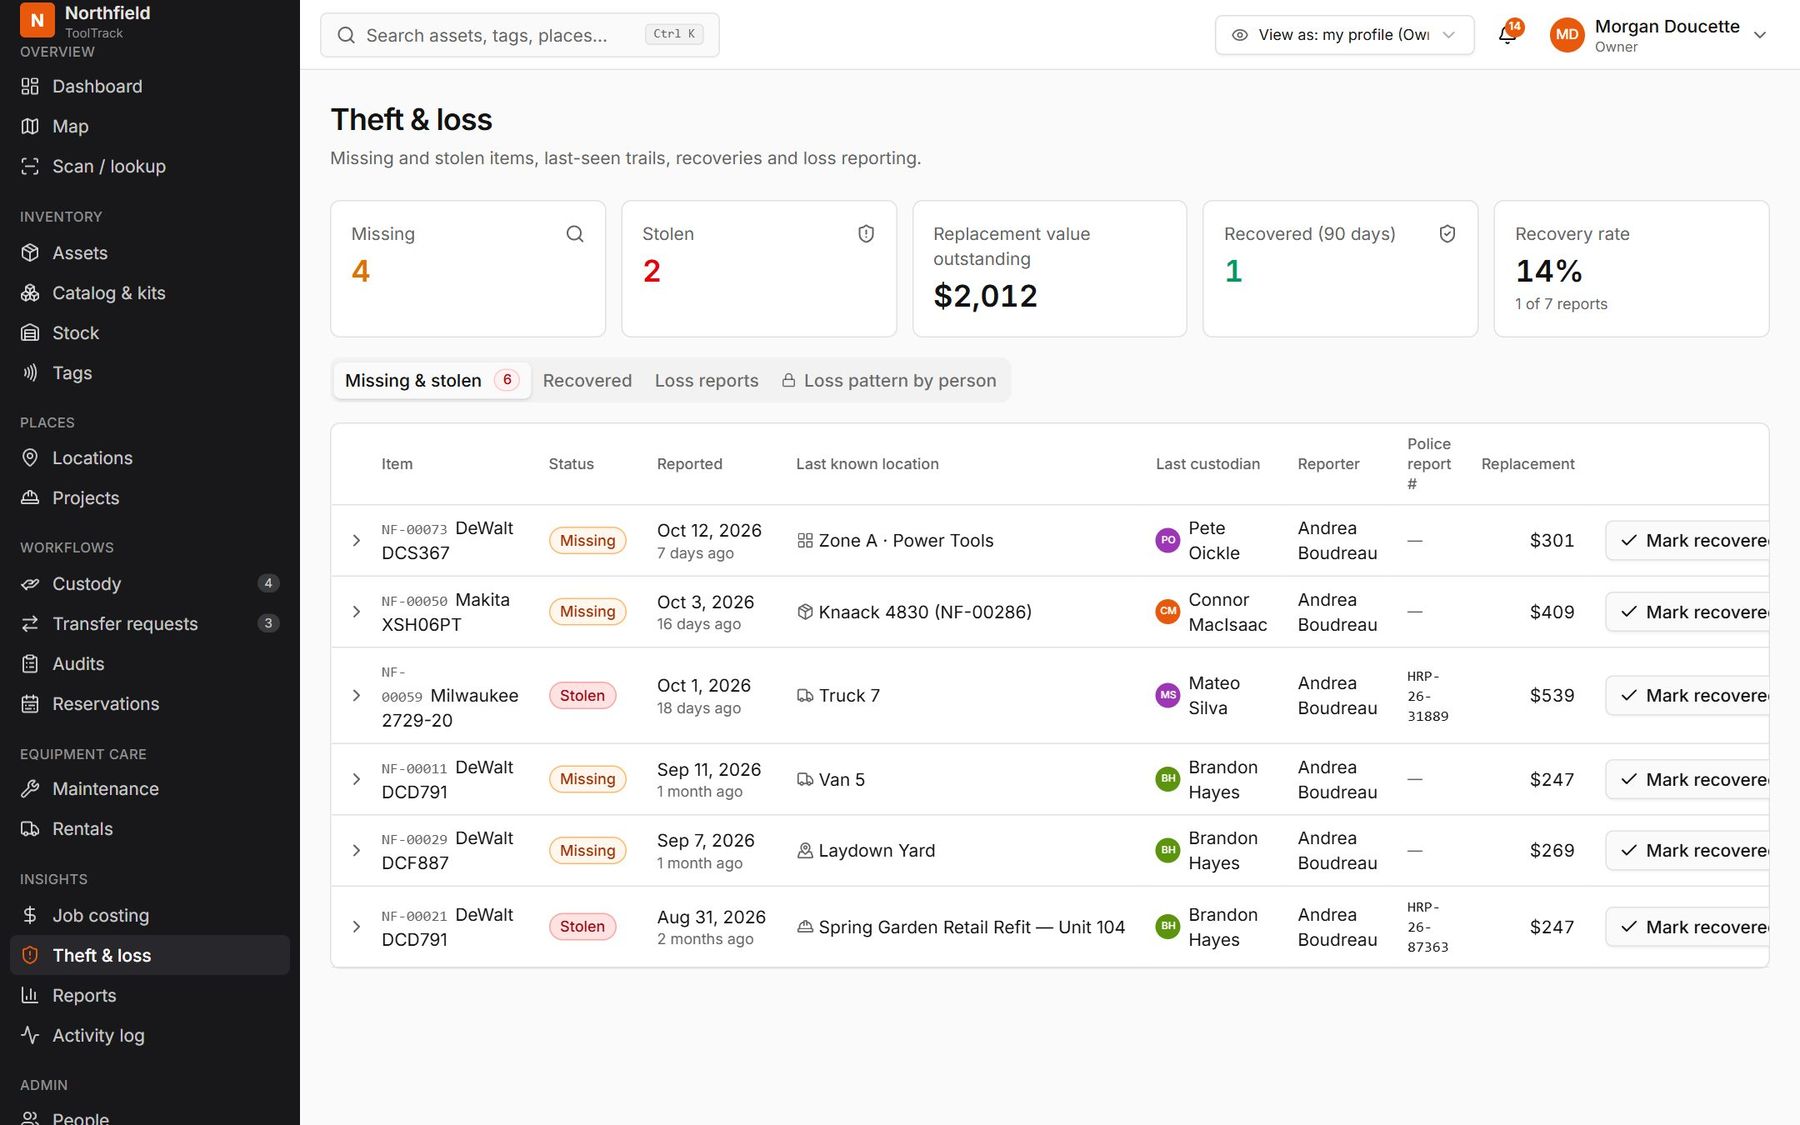
Task: Click the Replacement column header
Action: click(x=1527, y=464)
